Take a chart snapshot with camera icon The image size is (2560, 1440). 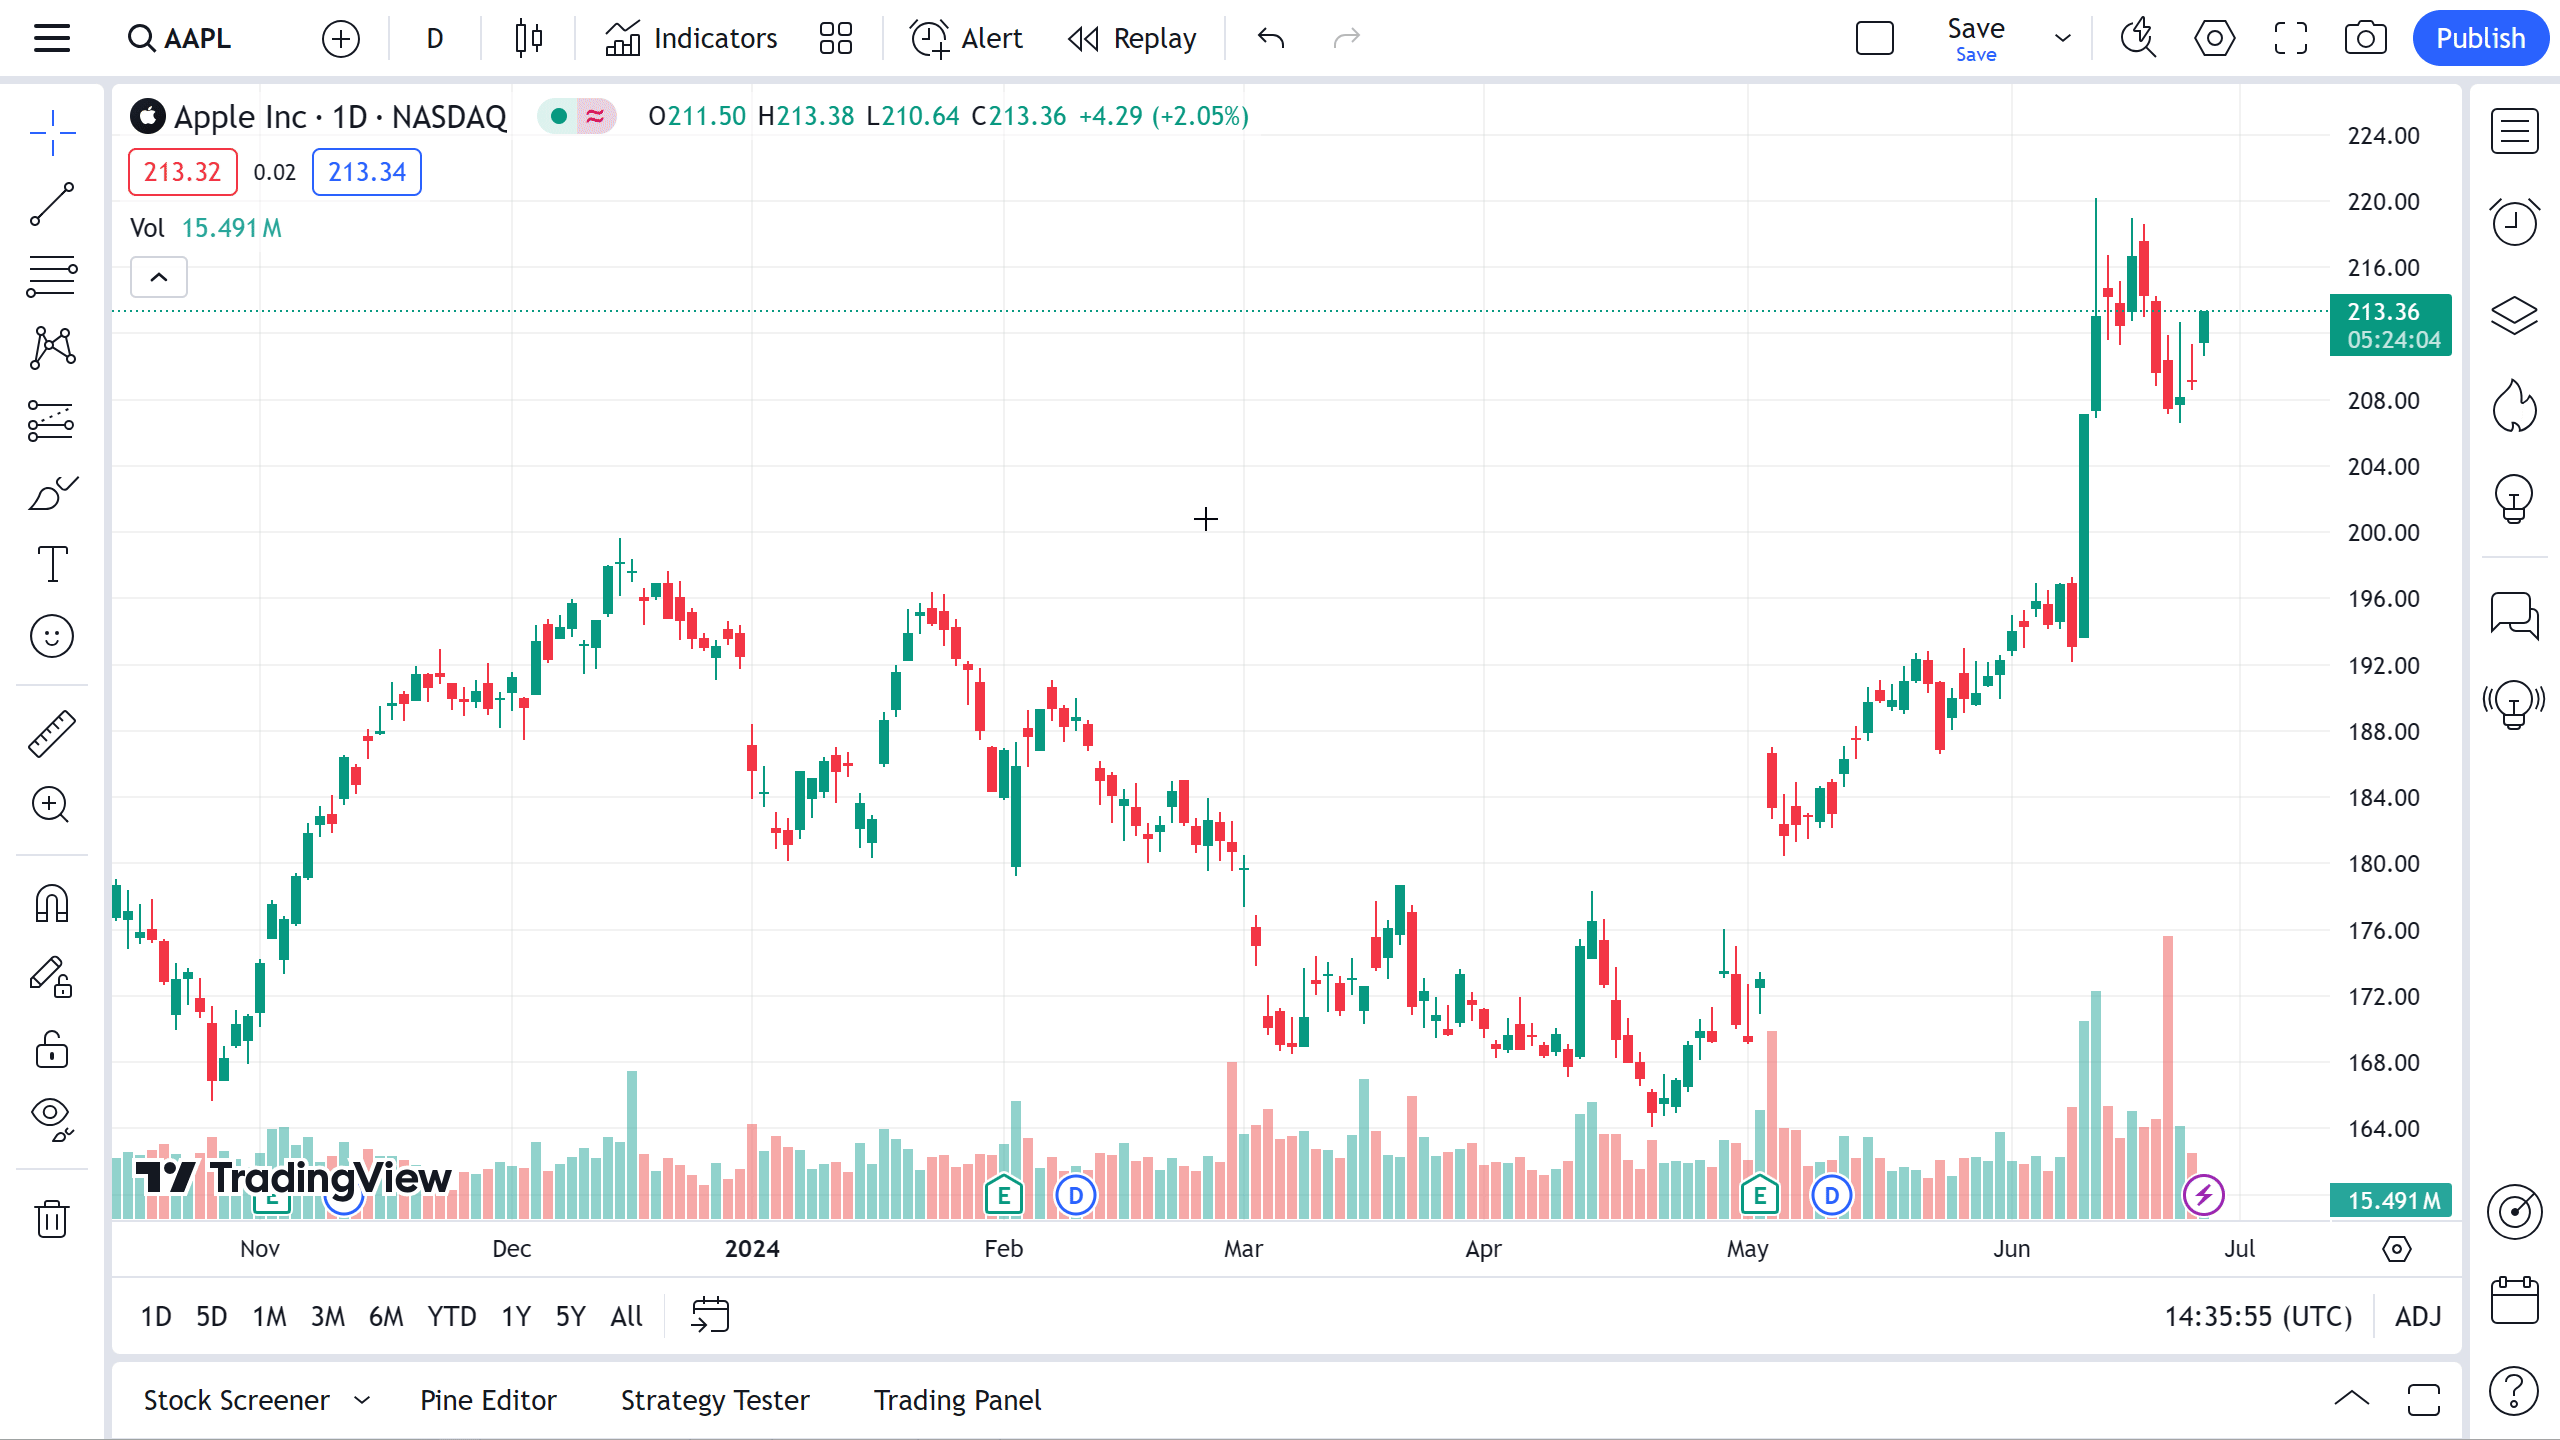click(2365, 38)
